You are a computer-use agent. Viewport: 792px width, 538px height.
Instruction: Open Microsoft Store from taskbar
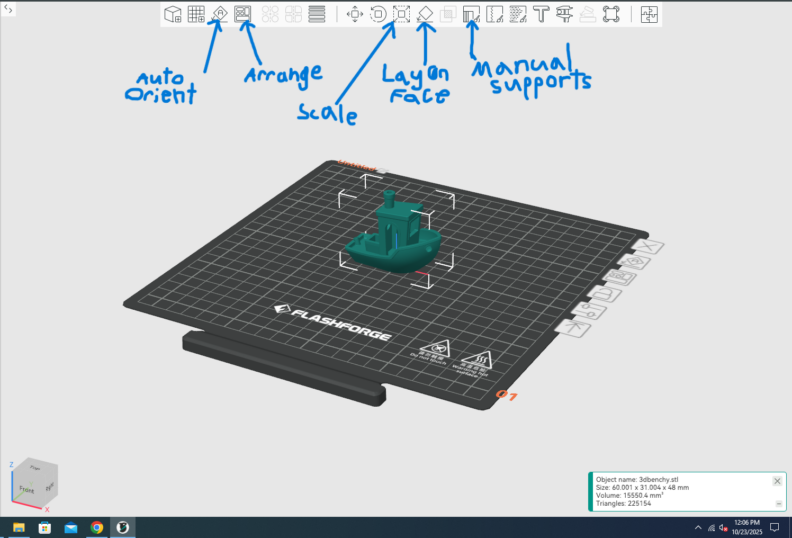pyautogui.click(x=44, y=527)
